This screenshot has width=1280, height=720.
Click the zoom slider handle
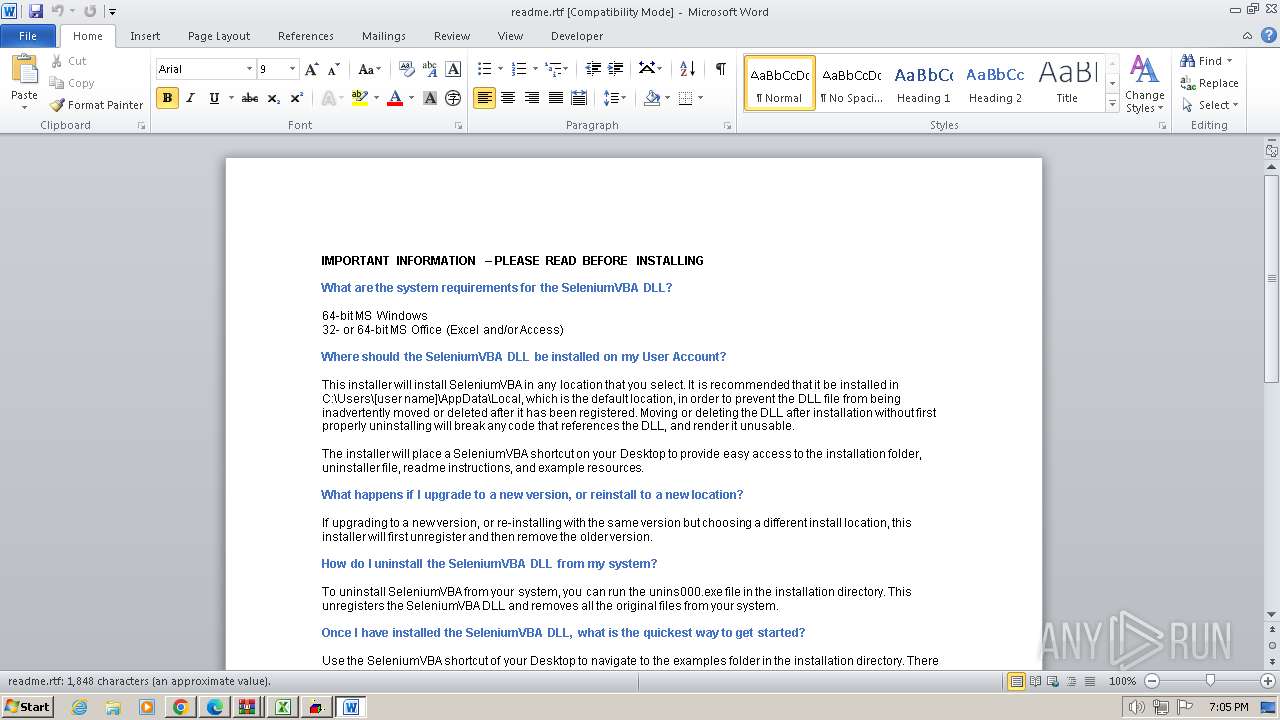(1210, 681)
